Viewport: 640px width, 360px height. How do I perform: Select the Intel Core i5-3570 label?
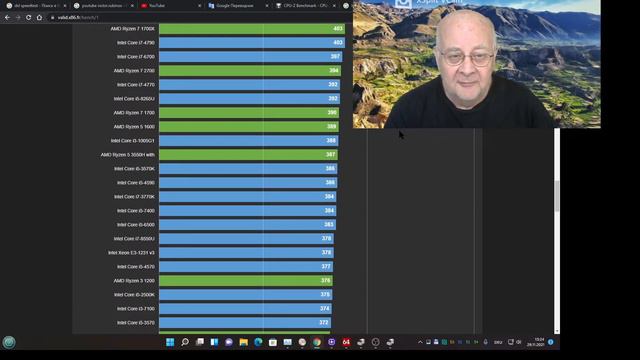tap(136, 322)
